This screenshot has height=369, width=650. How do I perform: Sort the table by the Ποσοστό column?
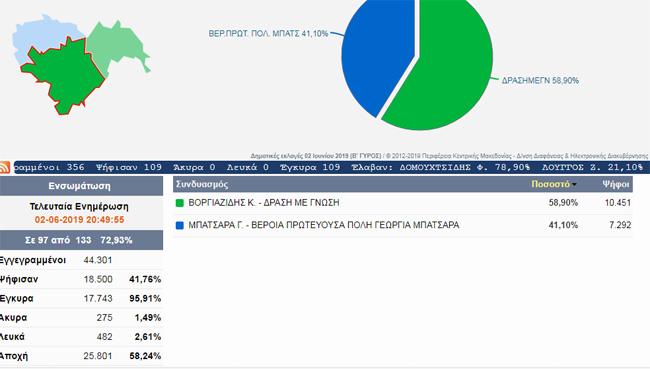[551, 184]
